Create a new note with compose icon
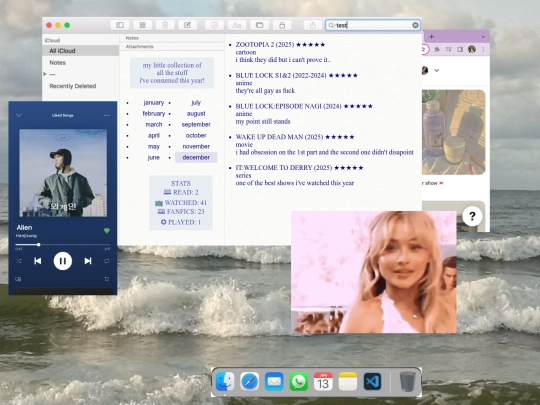 (x=187, y=25)
